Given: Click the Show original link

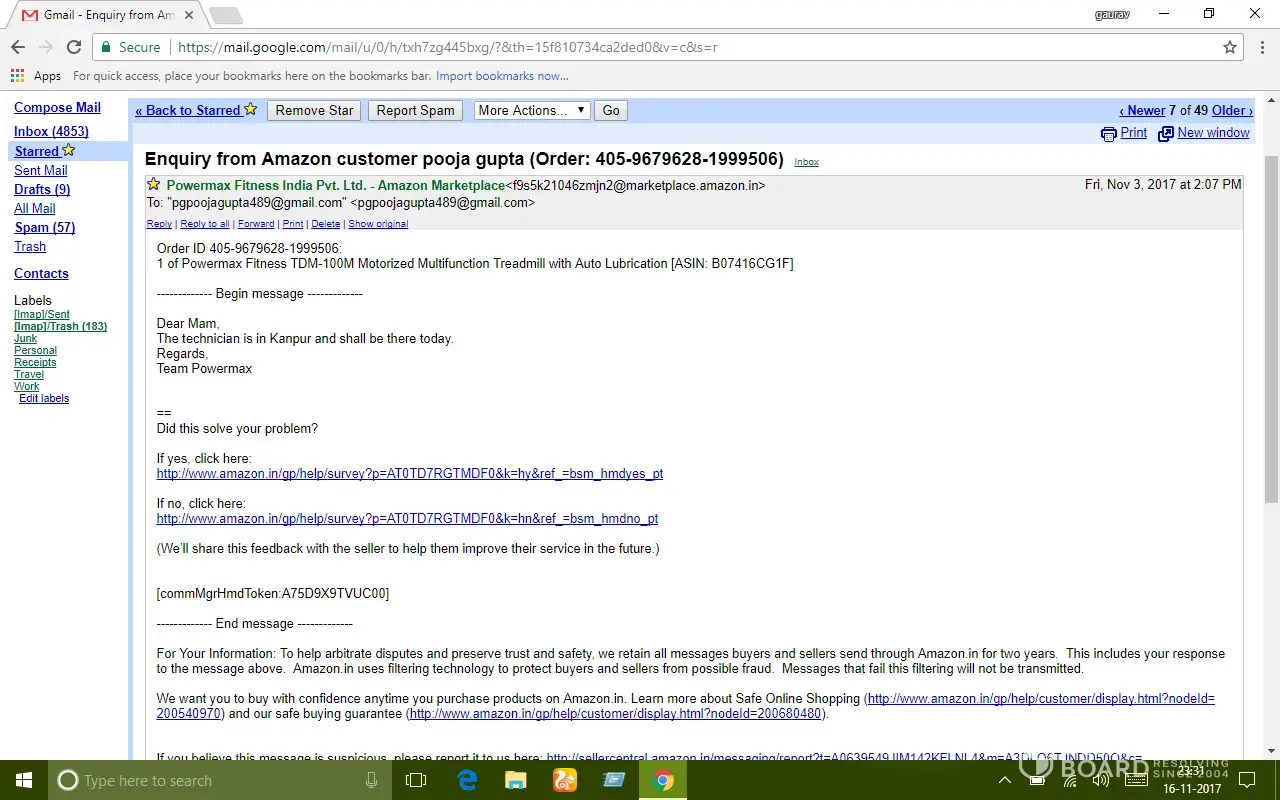Looking at the screenshot, I should [378, 224].
